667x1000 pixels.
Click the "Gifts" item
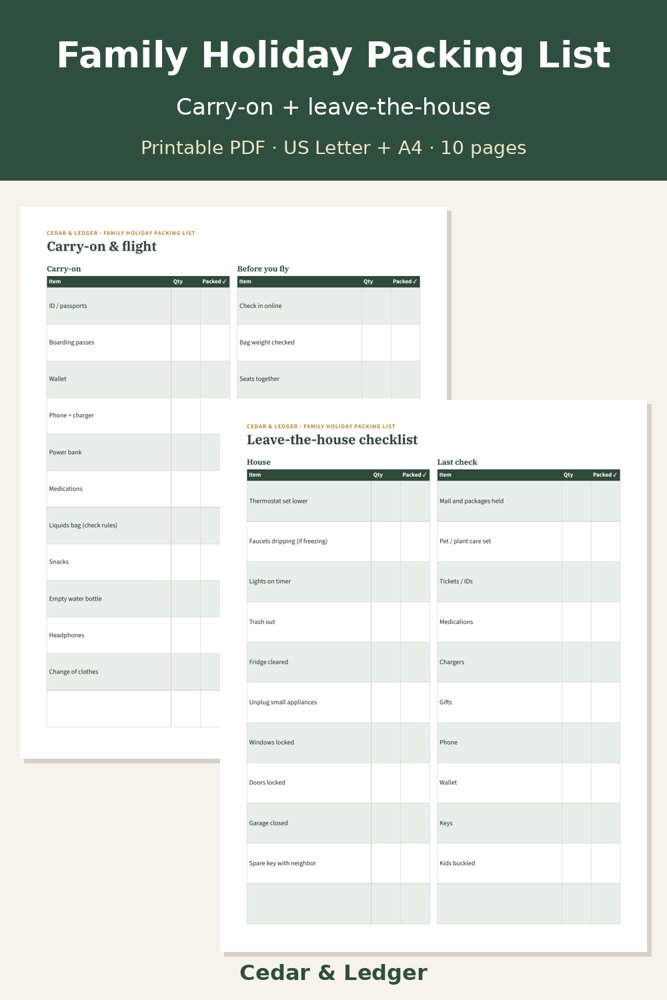pyautogui.click(x=446, y=702)
